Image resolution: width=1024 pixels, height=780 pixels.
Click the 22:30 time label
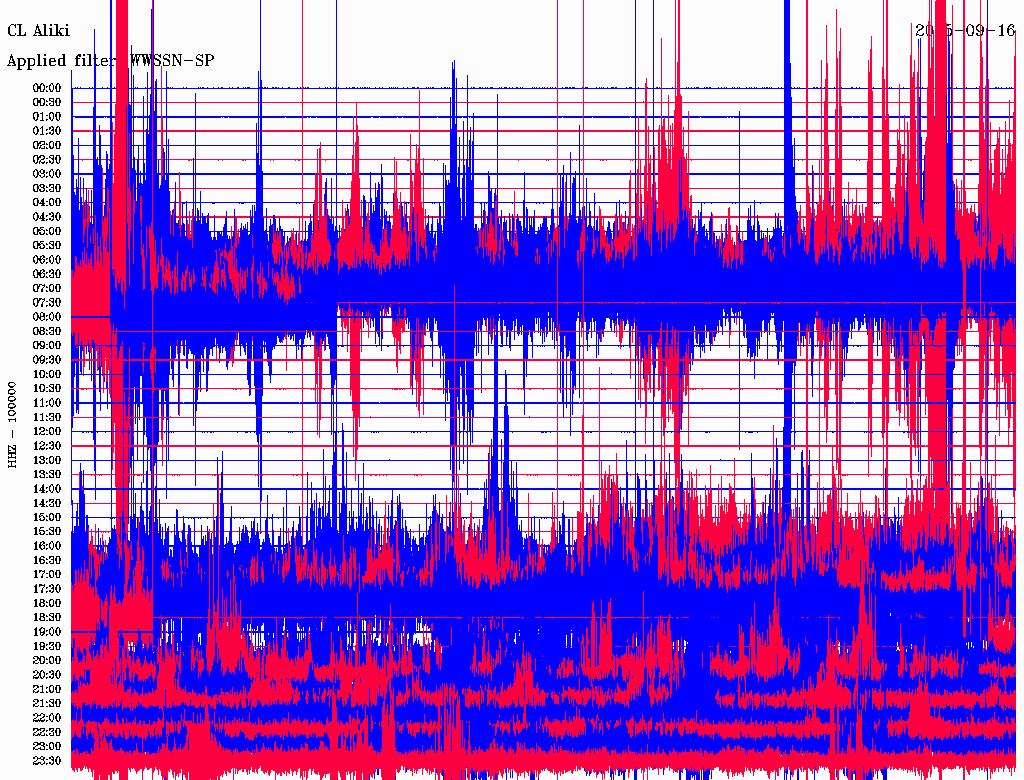[47, 732]
